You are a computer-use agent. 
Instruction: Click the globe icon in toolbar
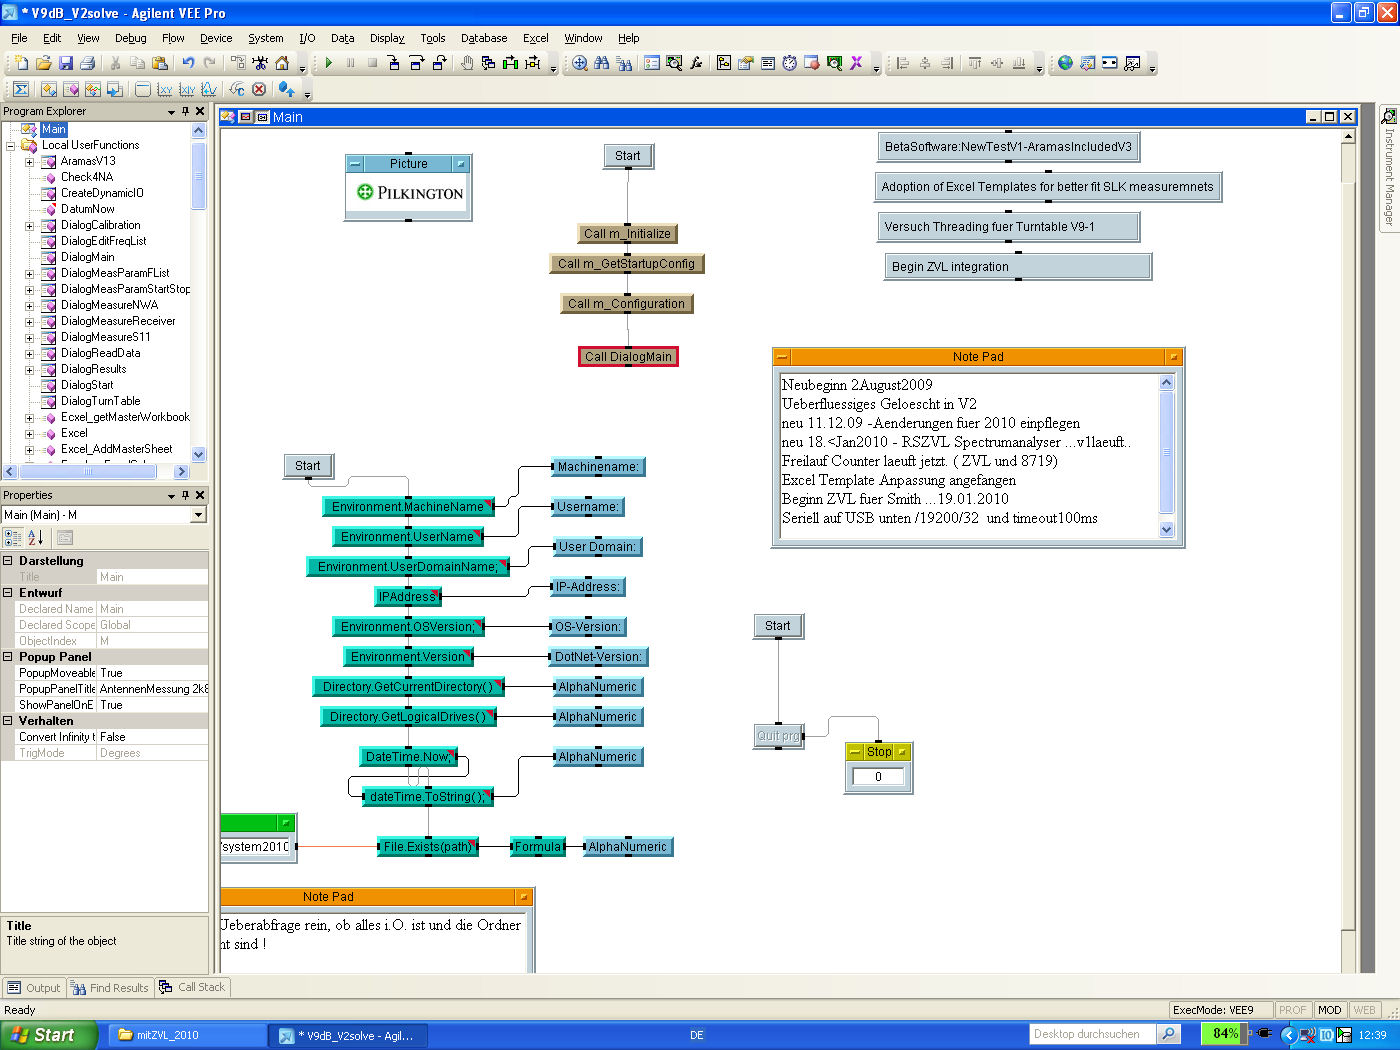point(1065,63)
